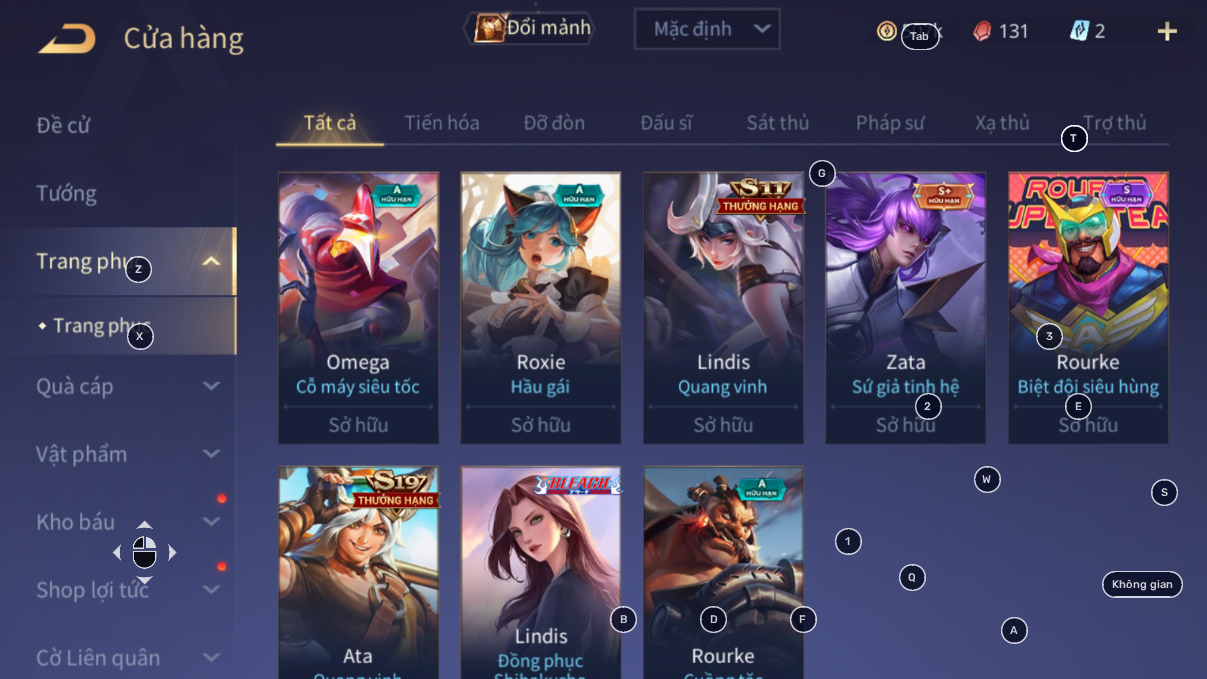1207x679 pixels.
Task: Click the Không gian key overlay
Action: (1142, 584)
